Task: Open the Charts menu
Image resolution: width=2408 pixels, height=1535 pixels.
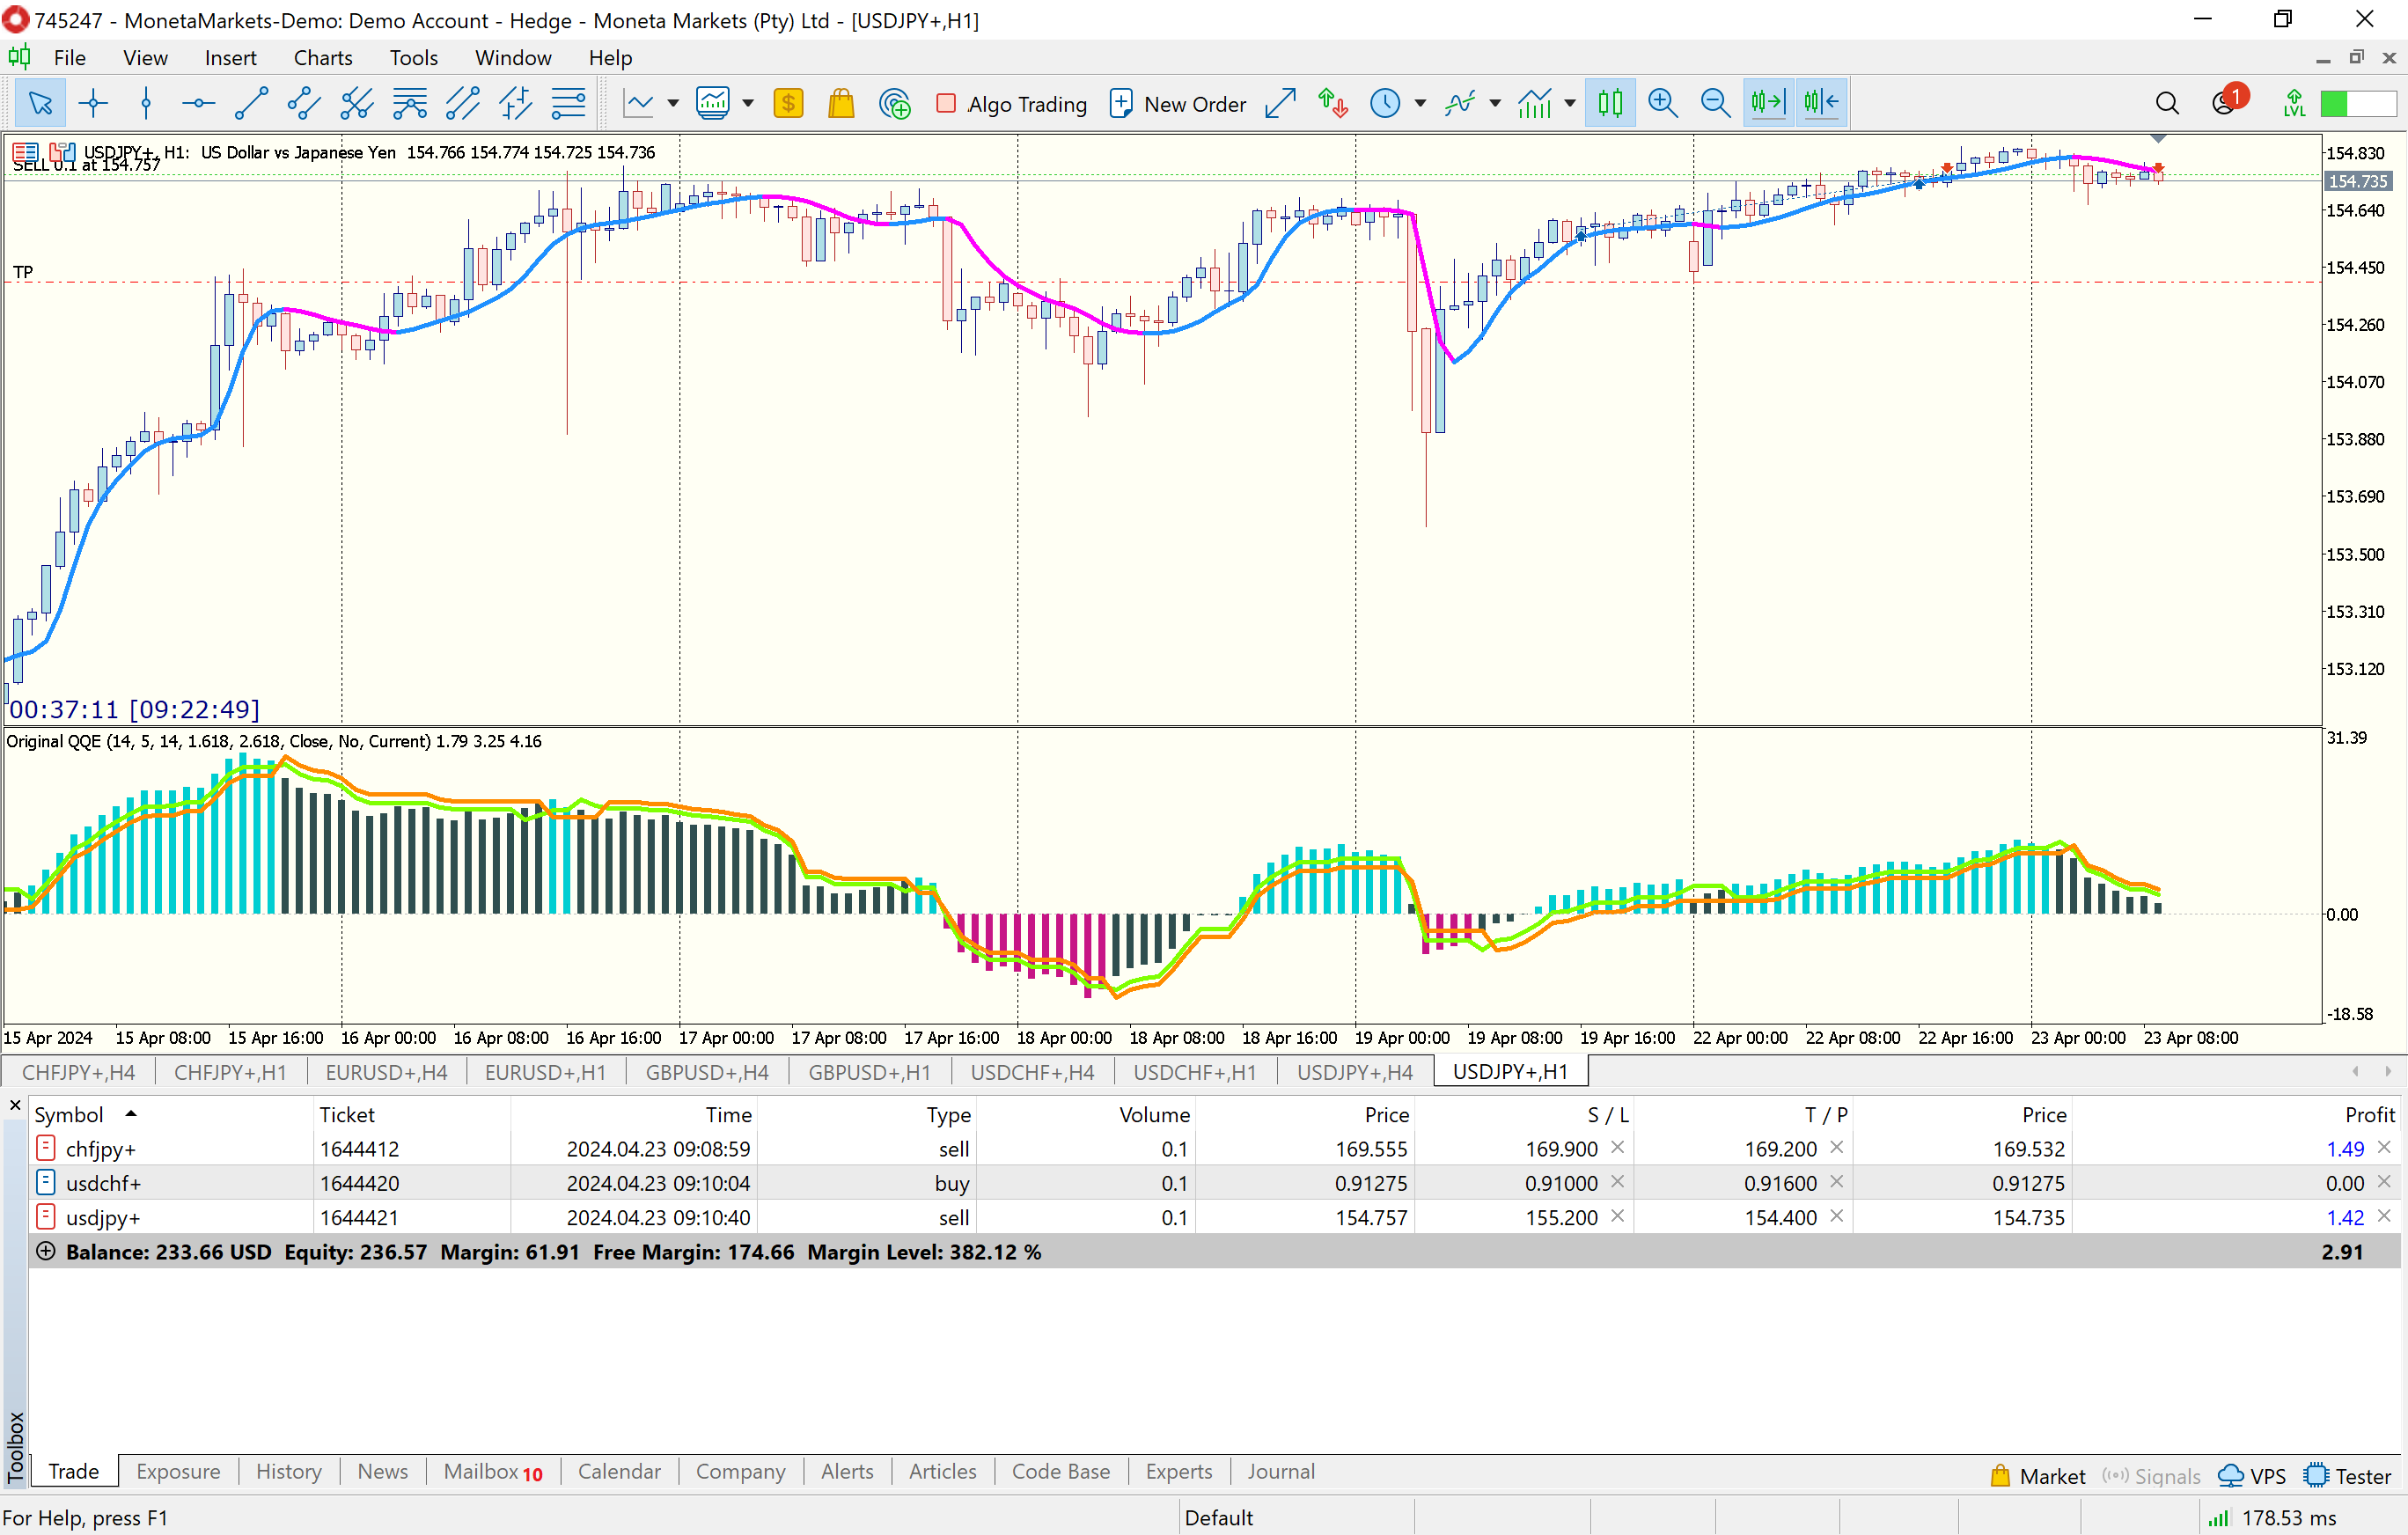Action: click(322, 58)
